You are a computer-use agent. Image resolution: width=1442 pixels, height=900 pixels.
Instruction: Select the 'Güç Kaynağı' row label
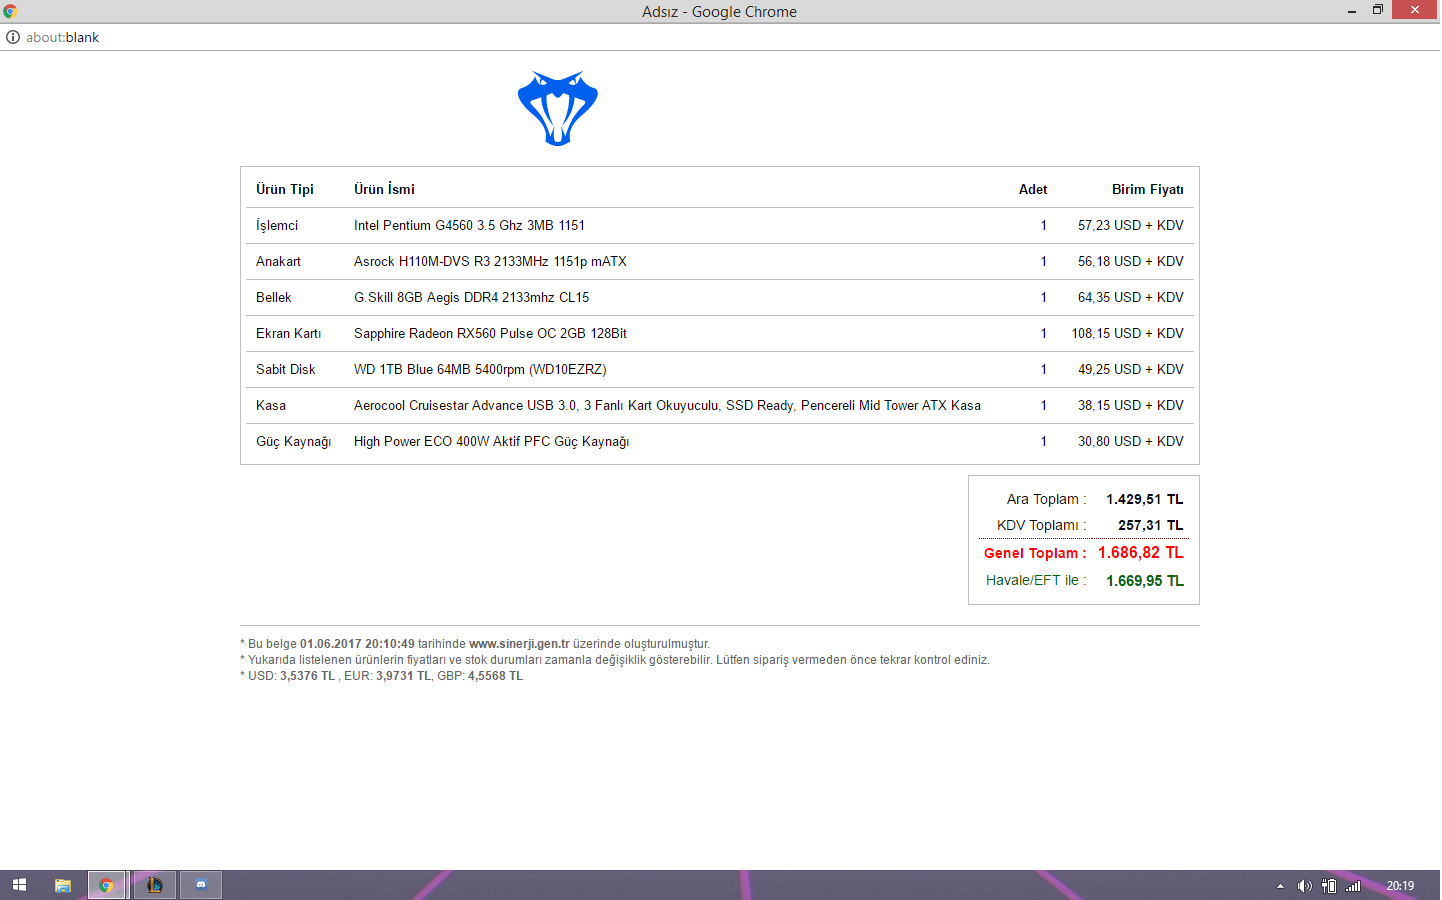coord(294,441)
